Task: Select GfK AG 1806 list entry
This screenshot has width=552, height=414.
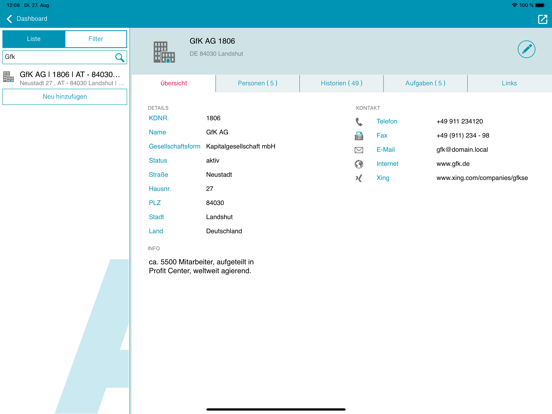Action: click(x=65, y=78)
